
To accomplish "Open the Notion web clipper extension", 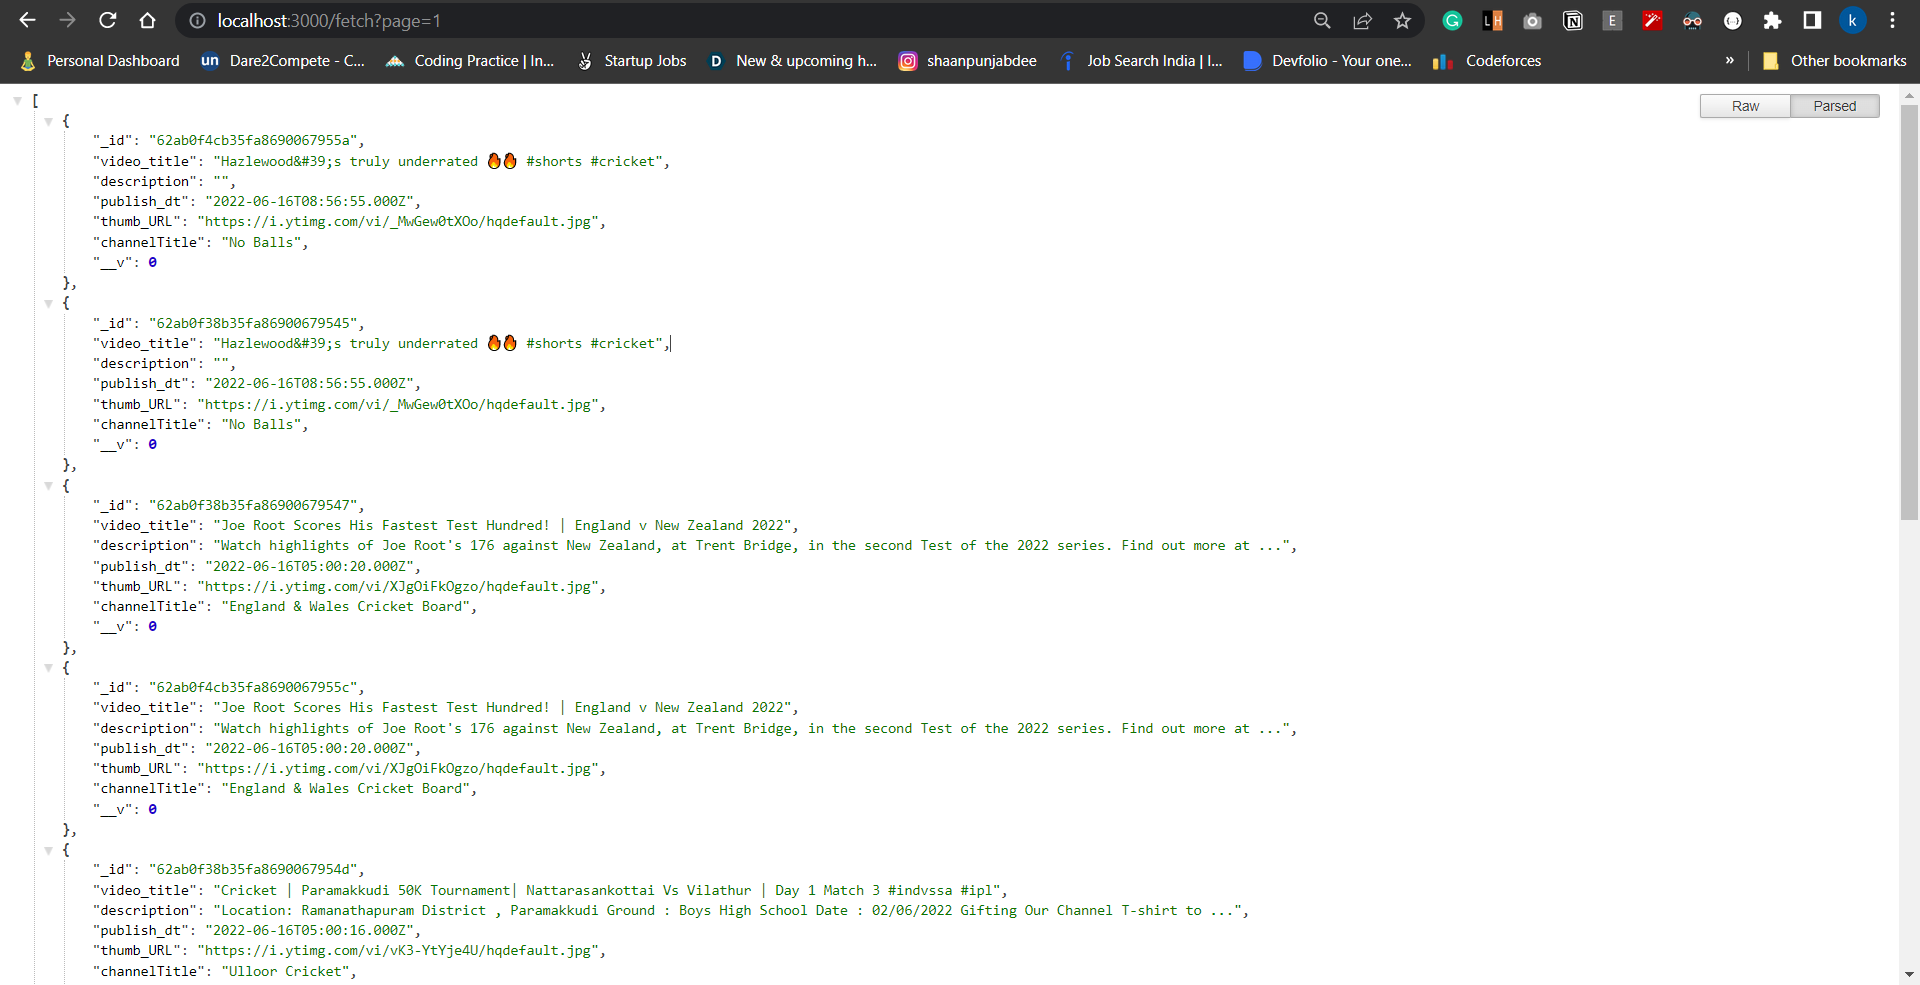I will click(x=1572, y=20).
